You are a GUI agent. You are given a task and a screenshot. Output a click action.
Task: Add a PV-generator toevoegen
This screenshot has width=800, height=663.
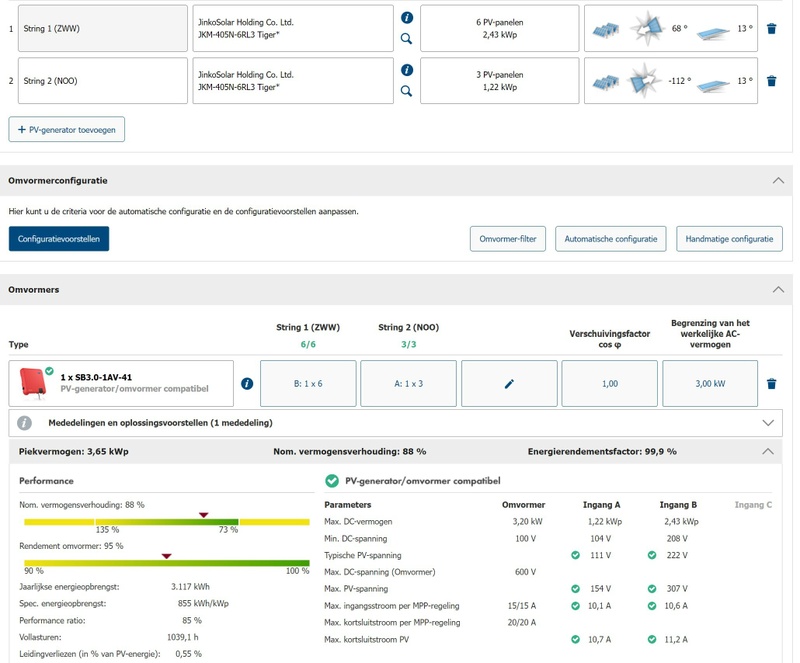(67, 129)
